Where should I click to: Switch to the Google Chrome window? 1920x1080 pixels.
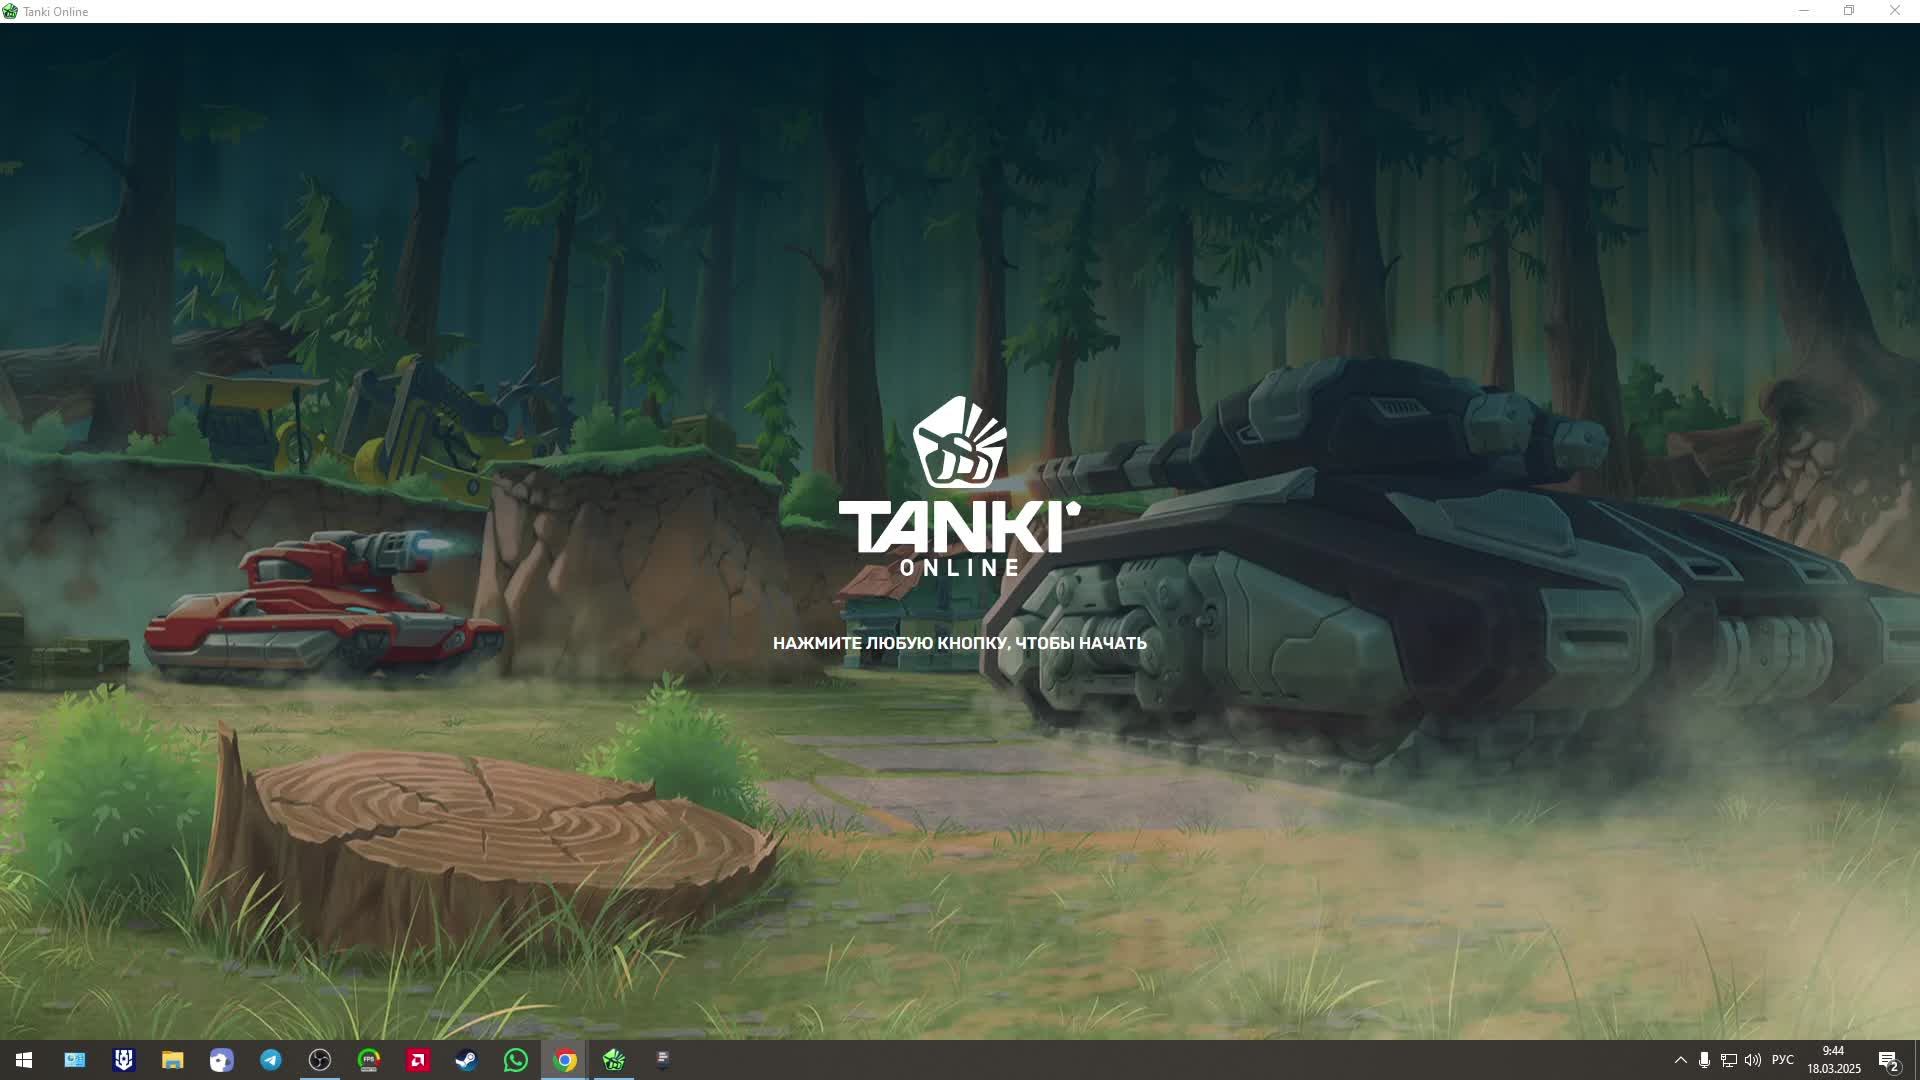(x=565, y=1060)
